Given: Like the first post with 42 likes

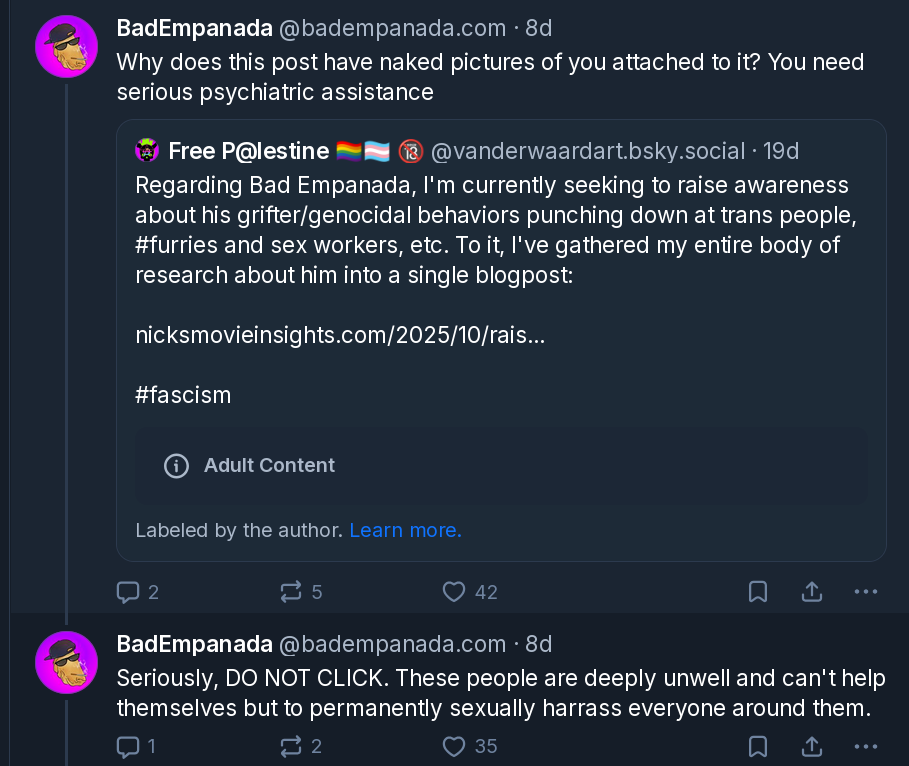Looking at the screenshot, I should coord(454,592).
